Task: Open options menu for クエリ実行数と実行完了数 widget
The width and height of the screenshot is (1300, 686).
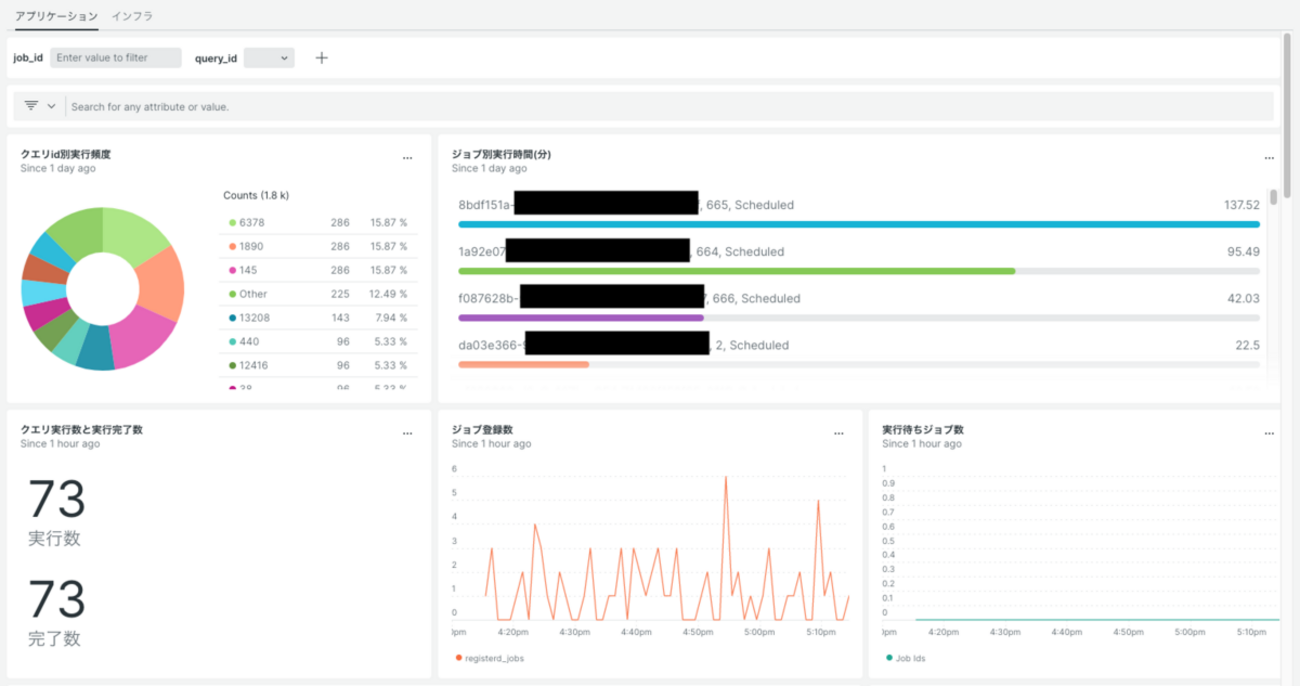Action: (407, 433)
